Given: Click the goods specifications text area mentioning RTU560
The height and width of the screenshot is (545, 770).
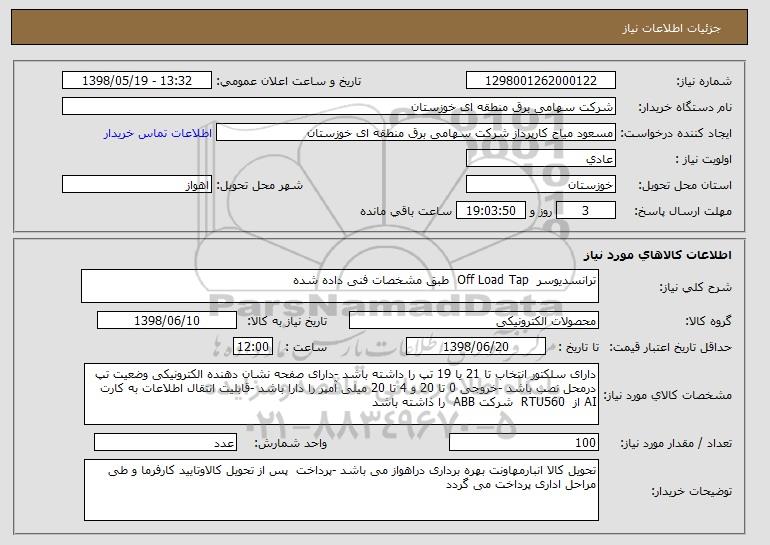Looking at the screenshot, I should pos(342,394).
